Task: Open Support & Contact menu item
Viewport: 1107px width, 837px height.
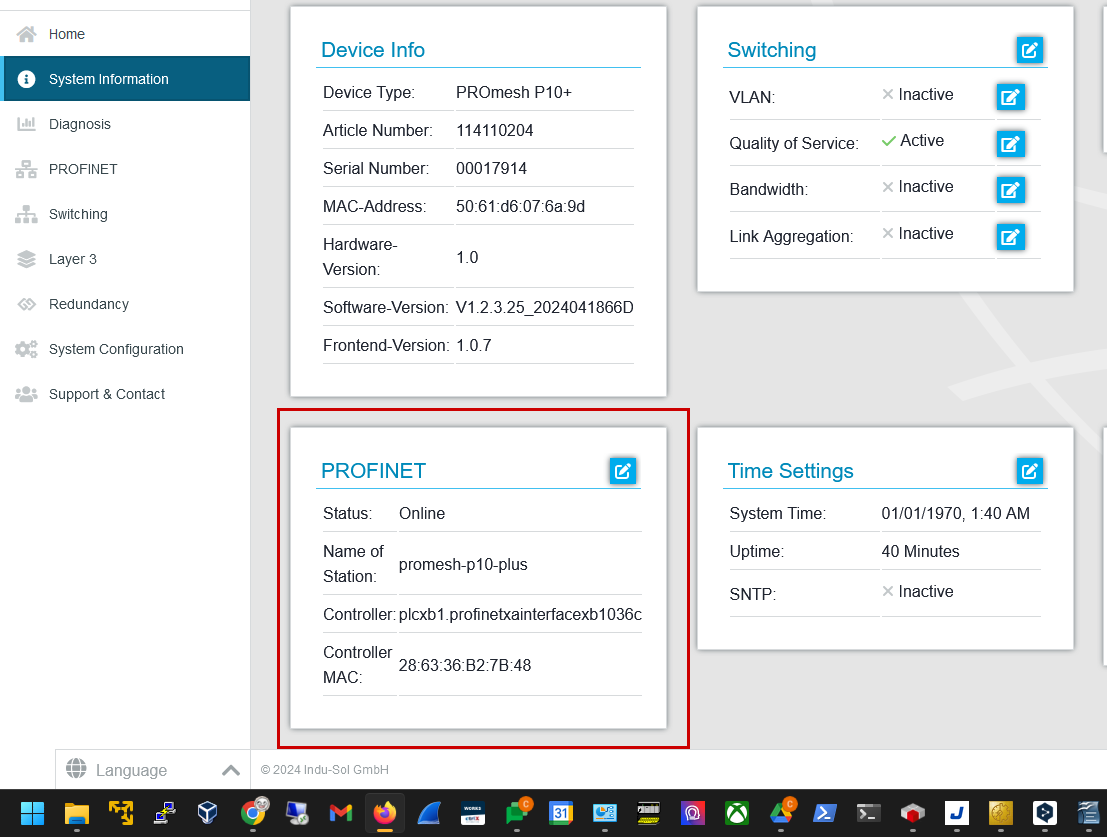Action: 125,394
